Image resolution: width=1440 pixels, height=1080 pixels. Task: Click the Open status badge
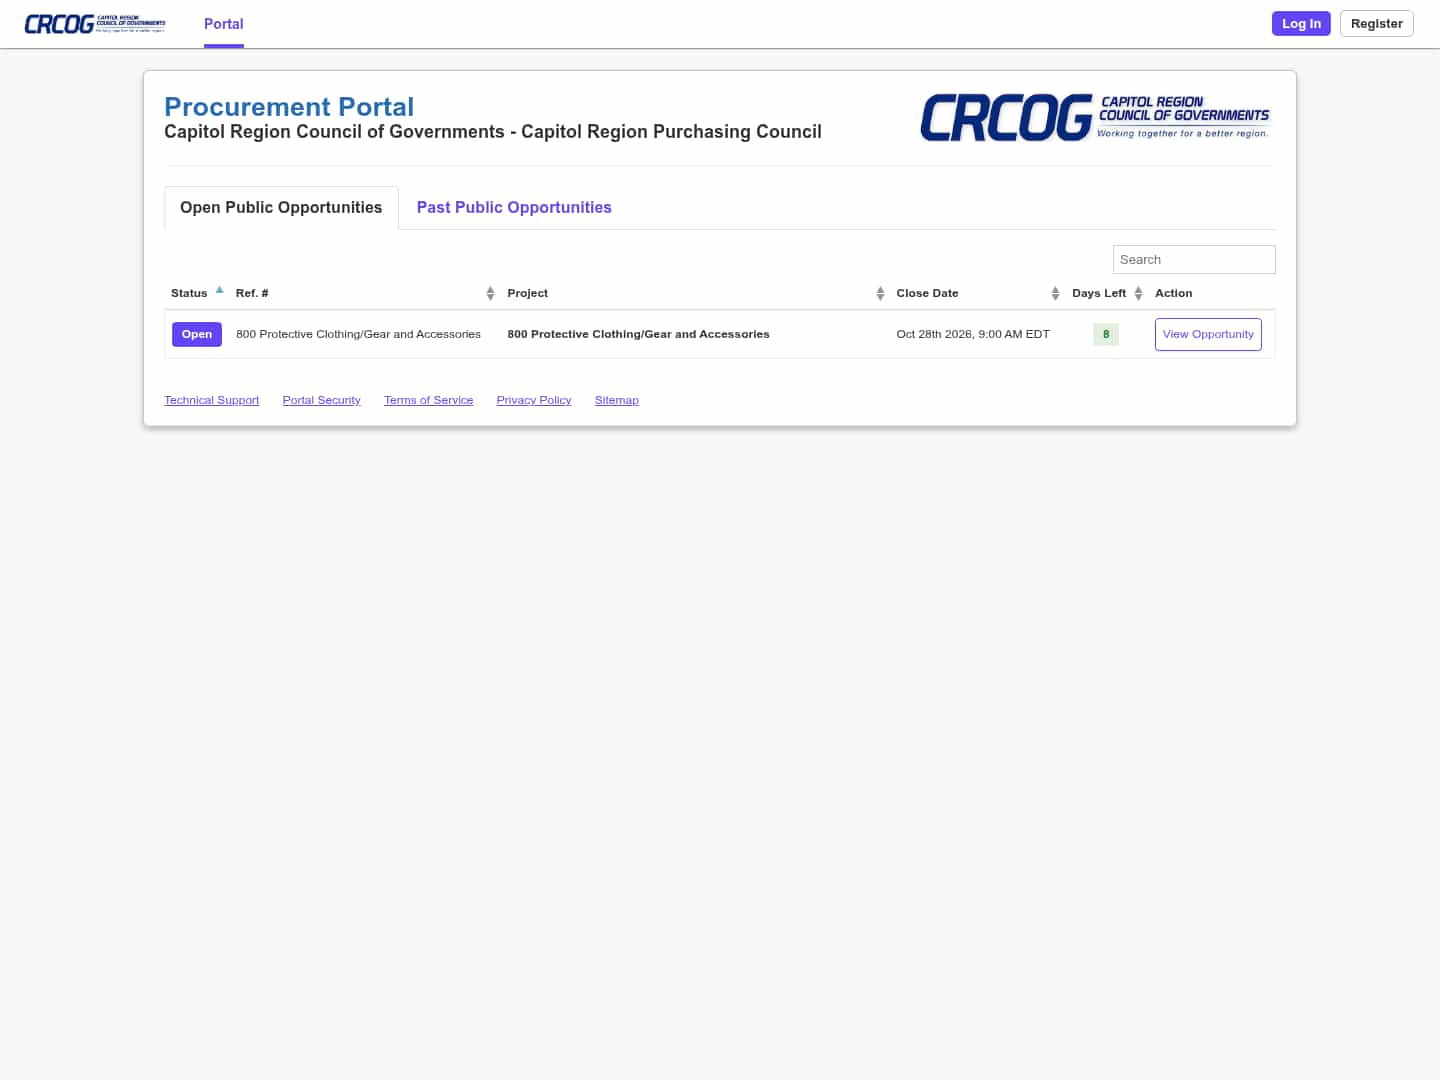[197, 334]
